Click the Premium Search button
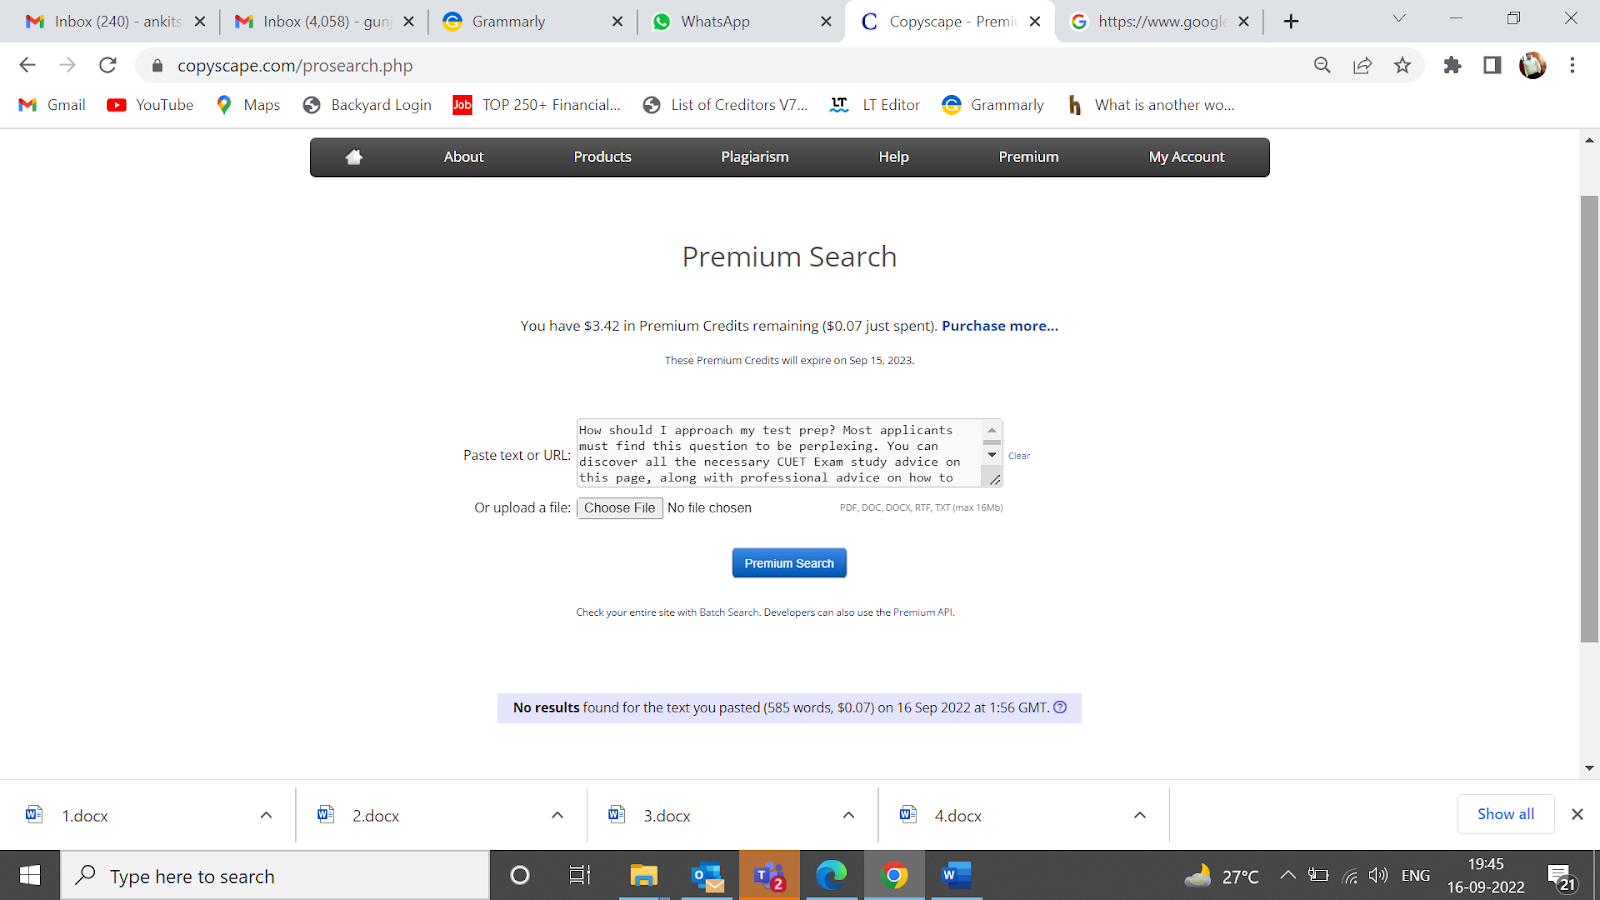The width and height of the screenshot is (1600, 900). 789,563
